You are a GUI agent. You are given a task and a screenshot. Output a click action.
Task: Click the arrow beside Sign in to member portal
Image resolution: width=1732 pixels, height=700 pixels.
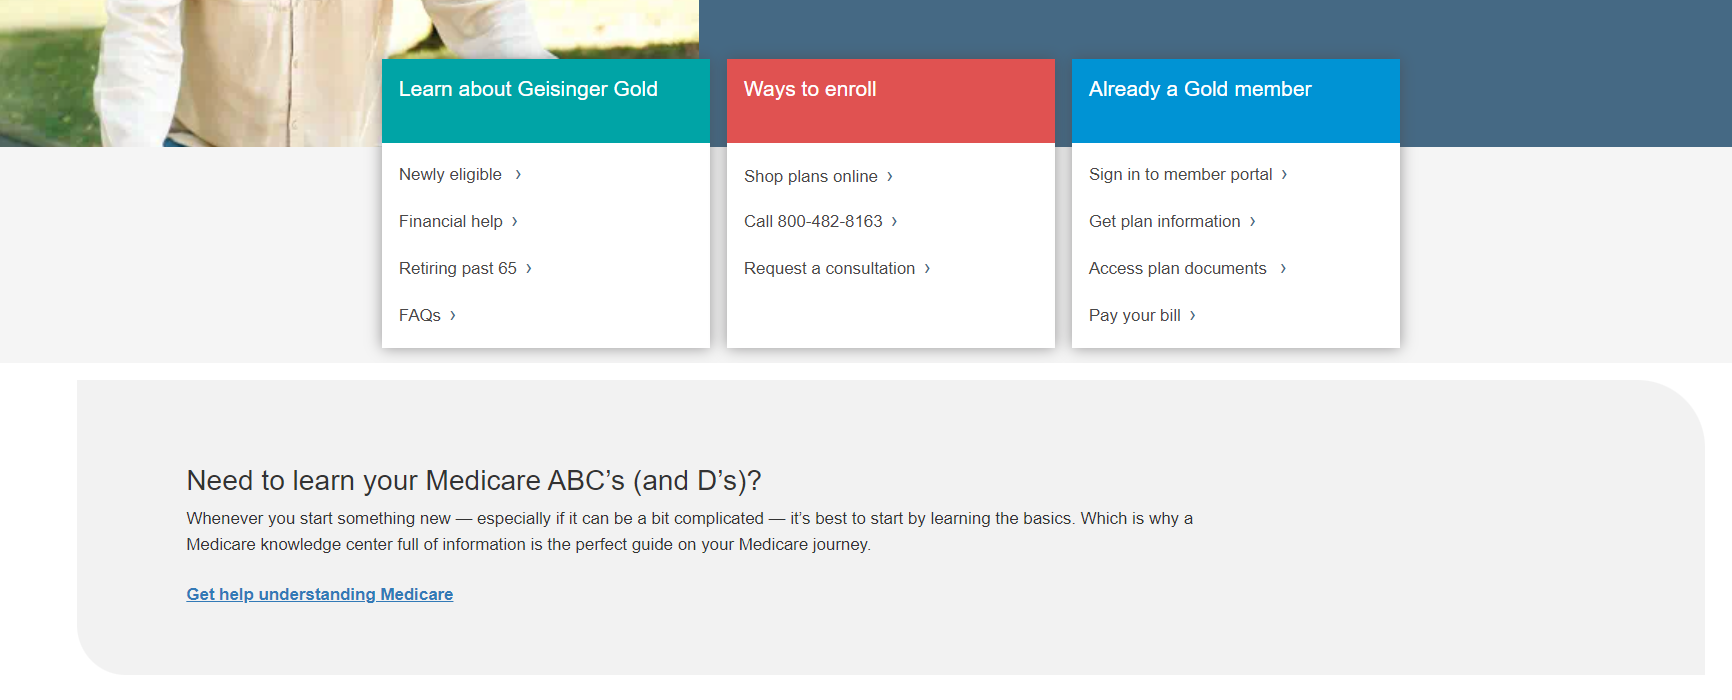click(1284, 174)
